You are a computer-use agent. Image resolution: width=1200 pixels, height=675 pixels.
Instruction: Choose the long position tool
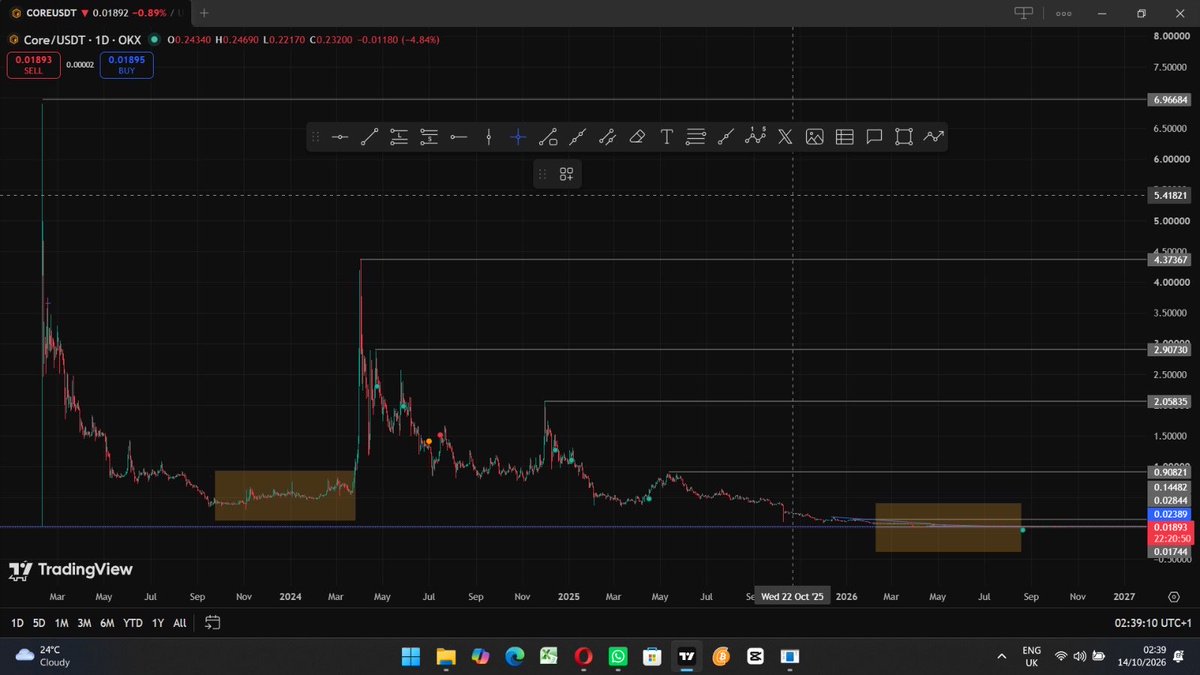point(399,137)
